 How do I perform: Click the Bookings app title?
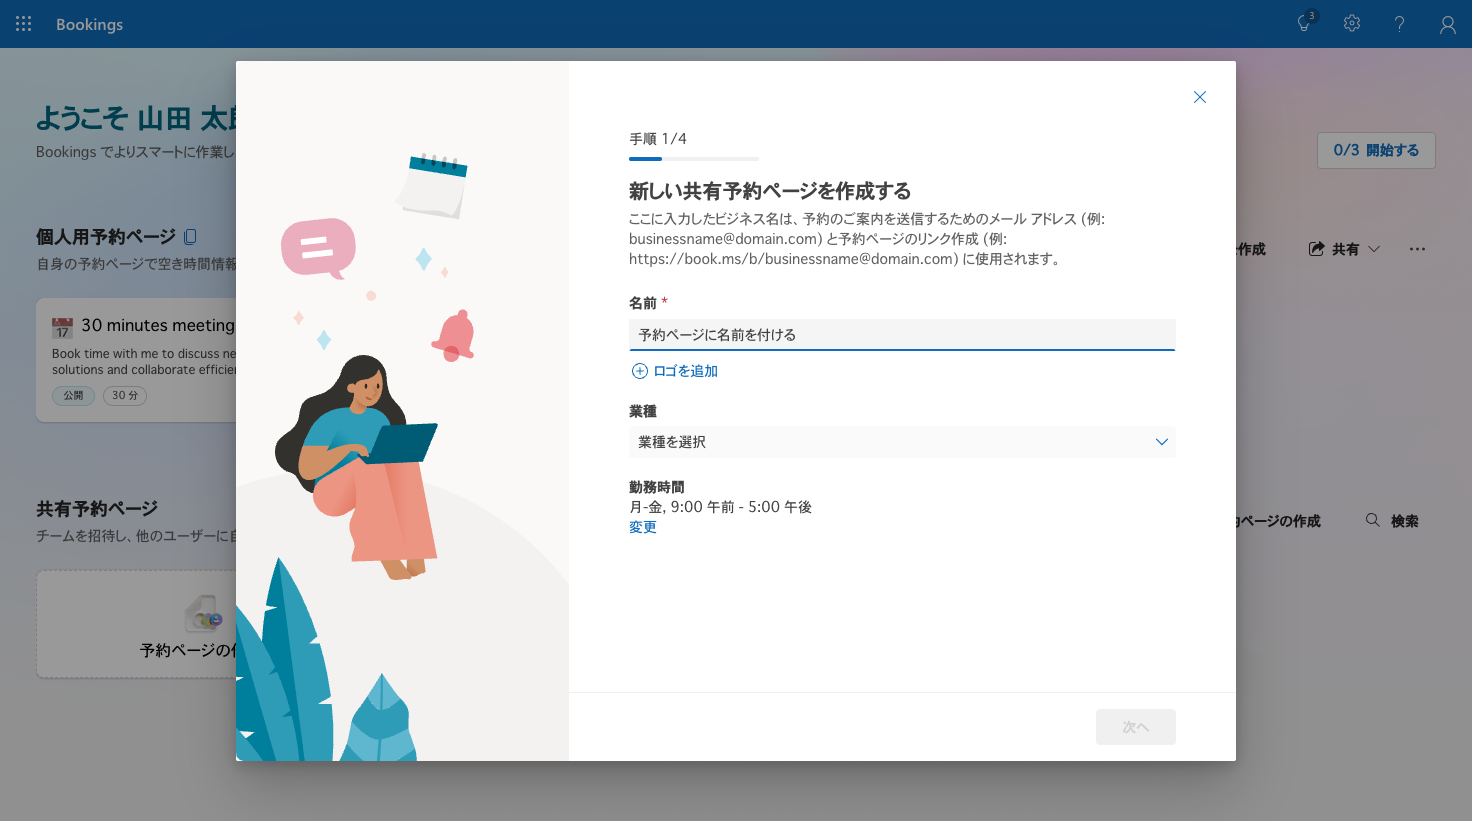tap(89, 24)
